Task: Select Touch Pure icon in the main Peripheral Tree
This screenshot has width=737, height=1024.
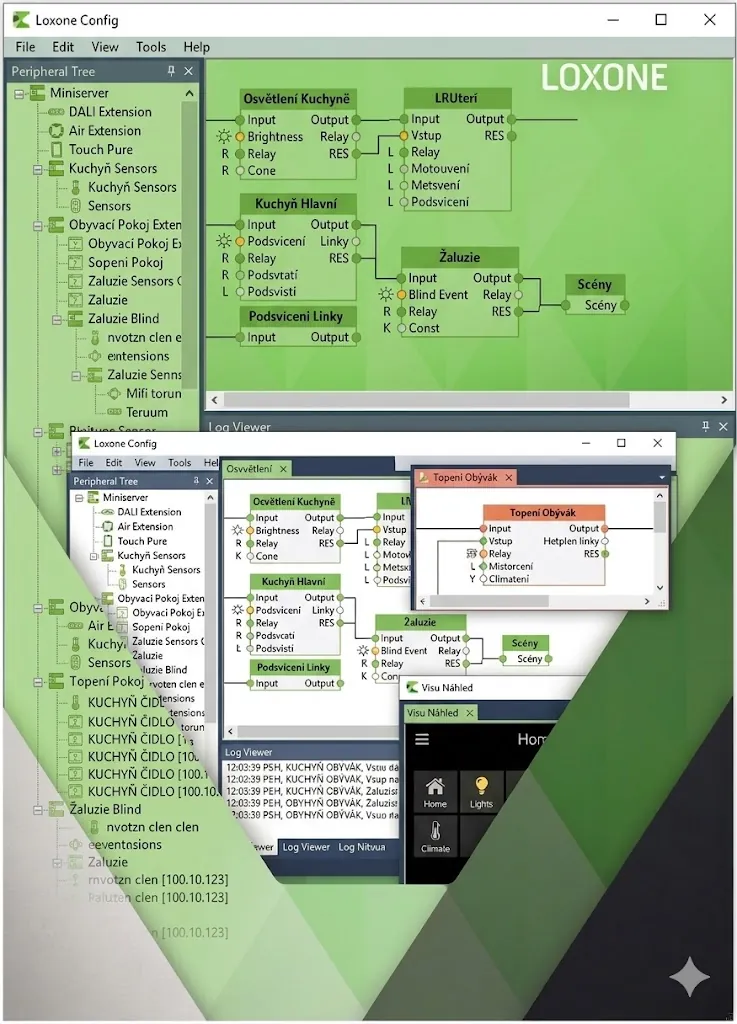Action: click(56, 150)
